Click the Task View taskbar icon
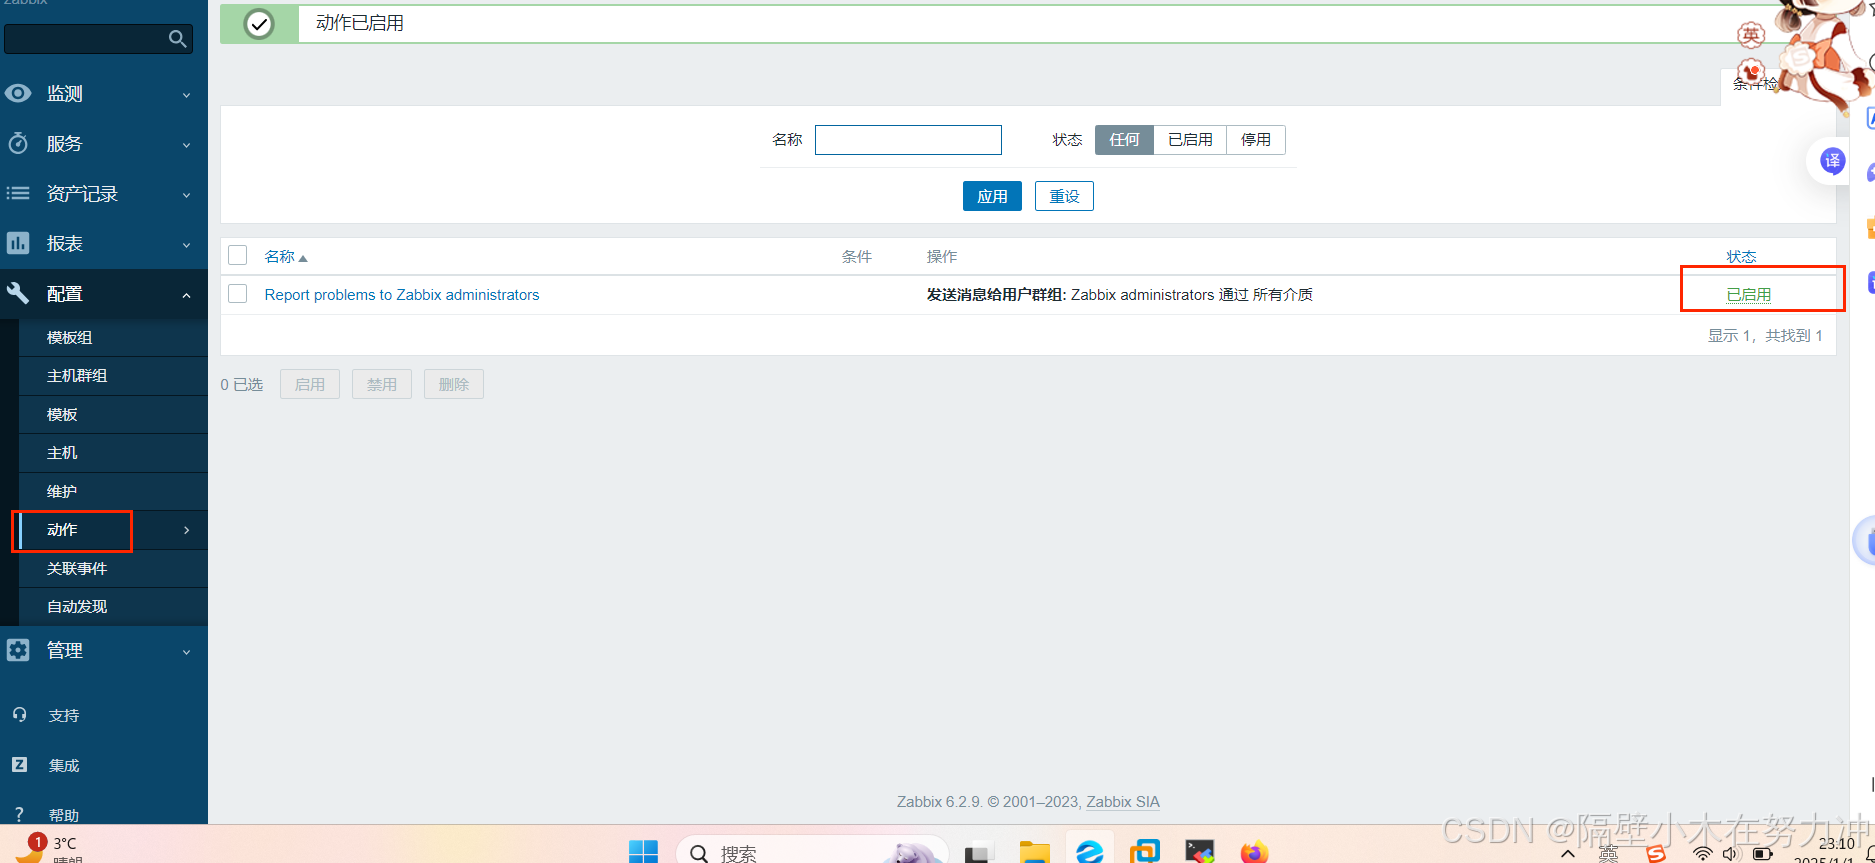This screenshot has height=863, width=1875. pyautogui.click(x=977, y=854)
